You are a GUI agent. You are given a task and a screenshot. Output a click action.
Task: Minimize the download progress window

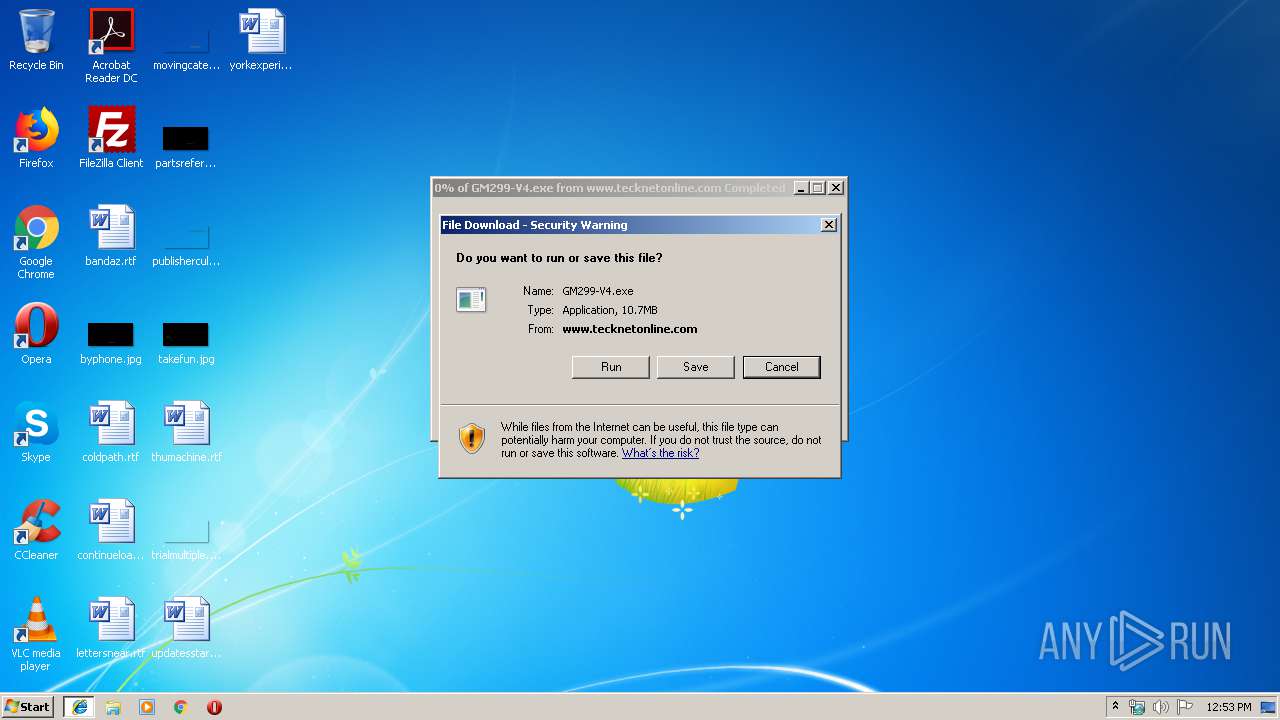pos(801,188)
